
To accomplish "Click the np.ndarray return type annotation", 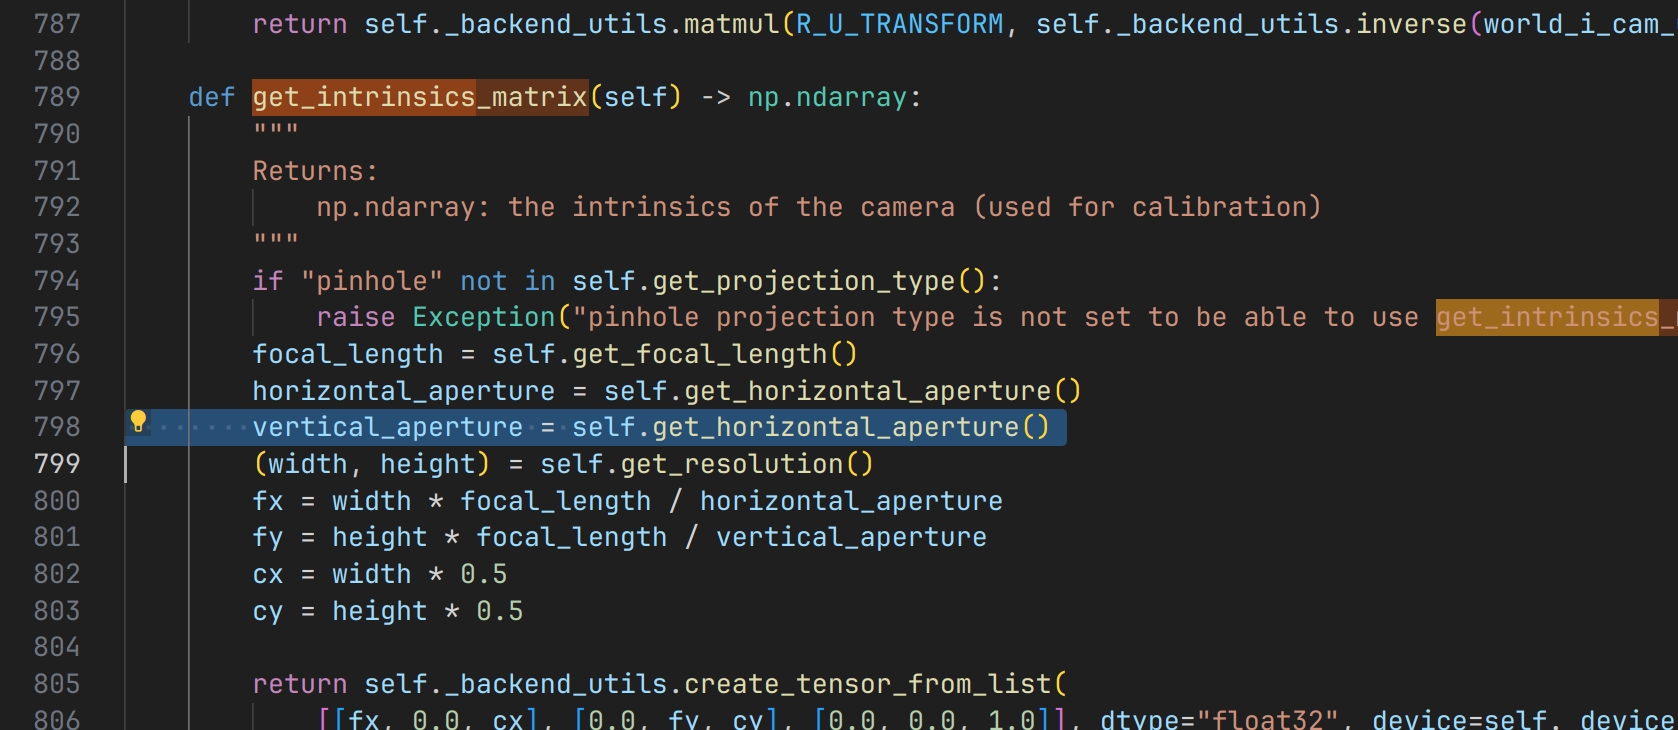I will point(827,97).
